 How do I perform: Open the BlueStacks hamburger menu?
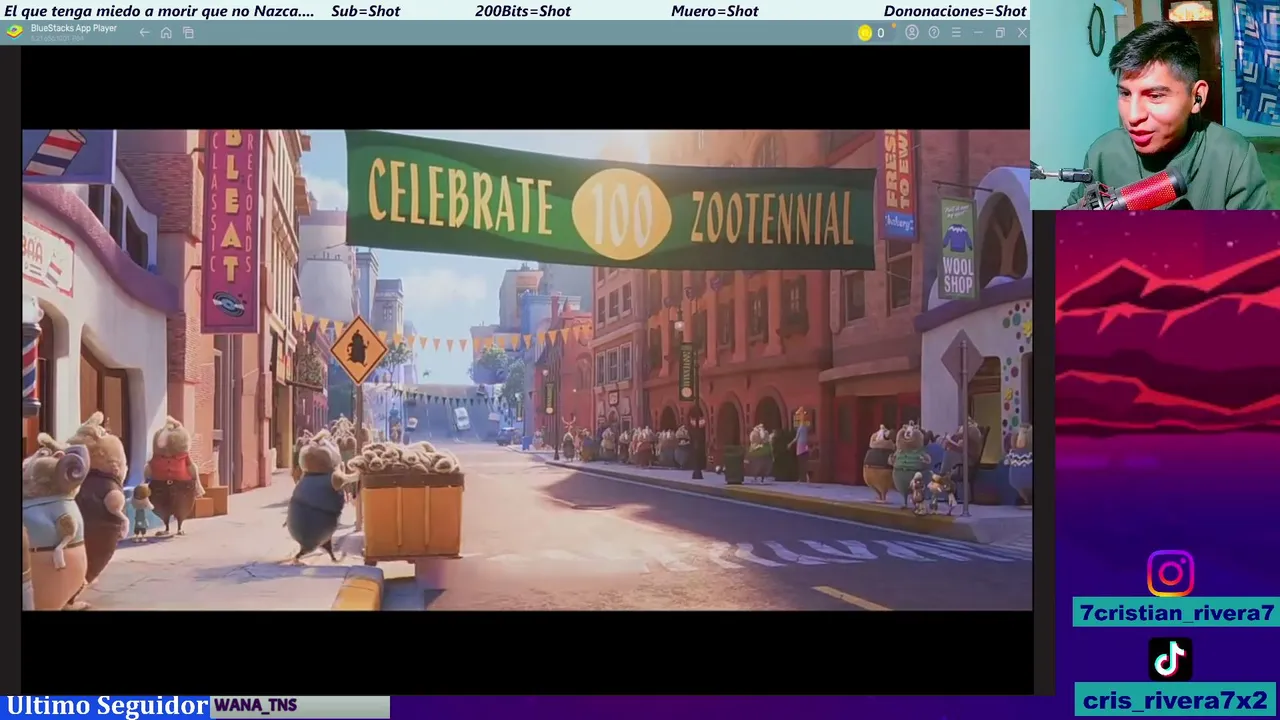click(x=956, y=33)
